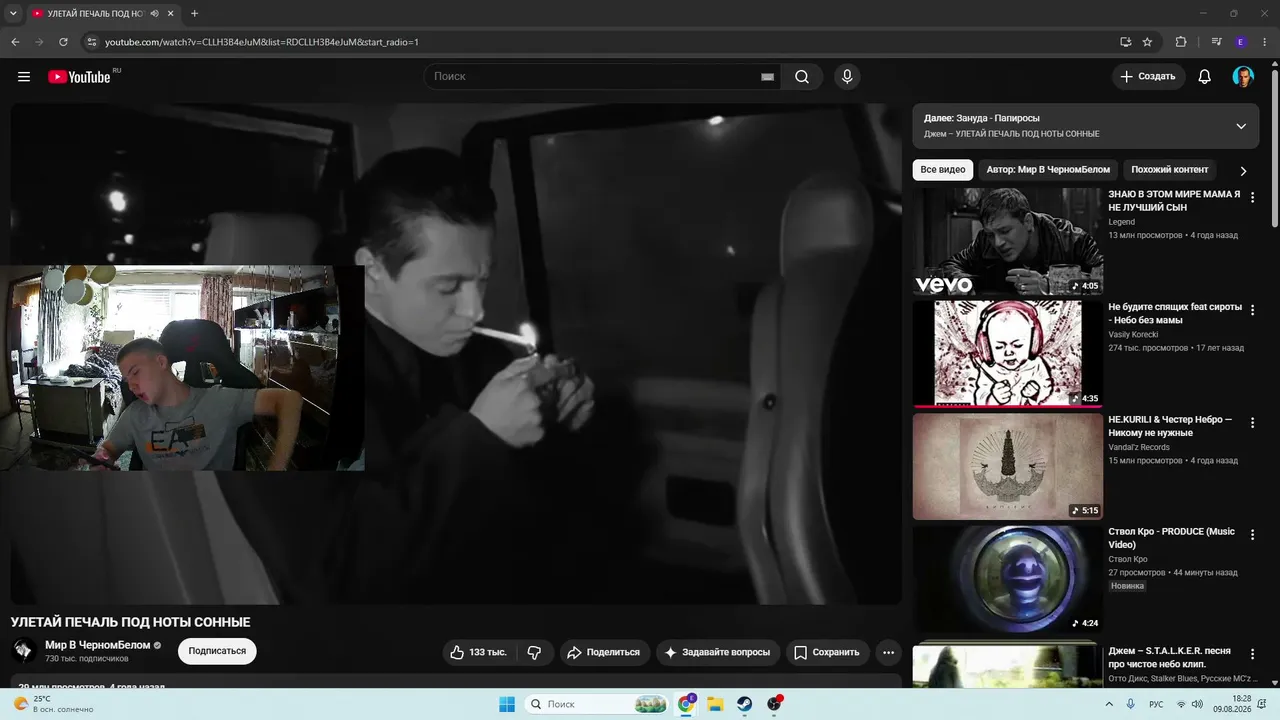Open OBS Studio from the taskbar

[775, 704]
